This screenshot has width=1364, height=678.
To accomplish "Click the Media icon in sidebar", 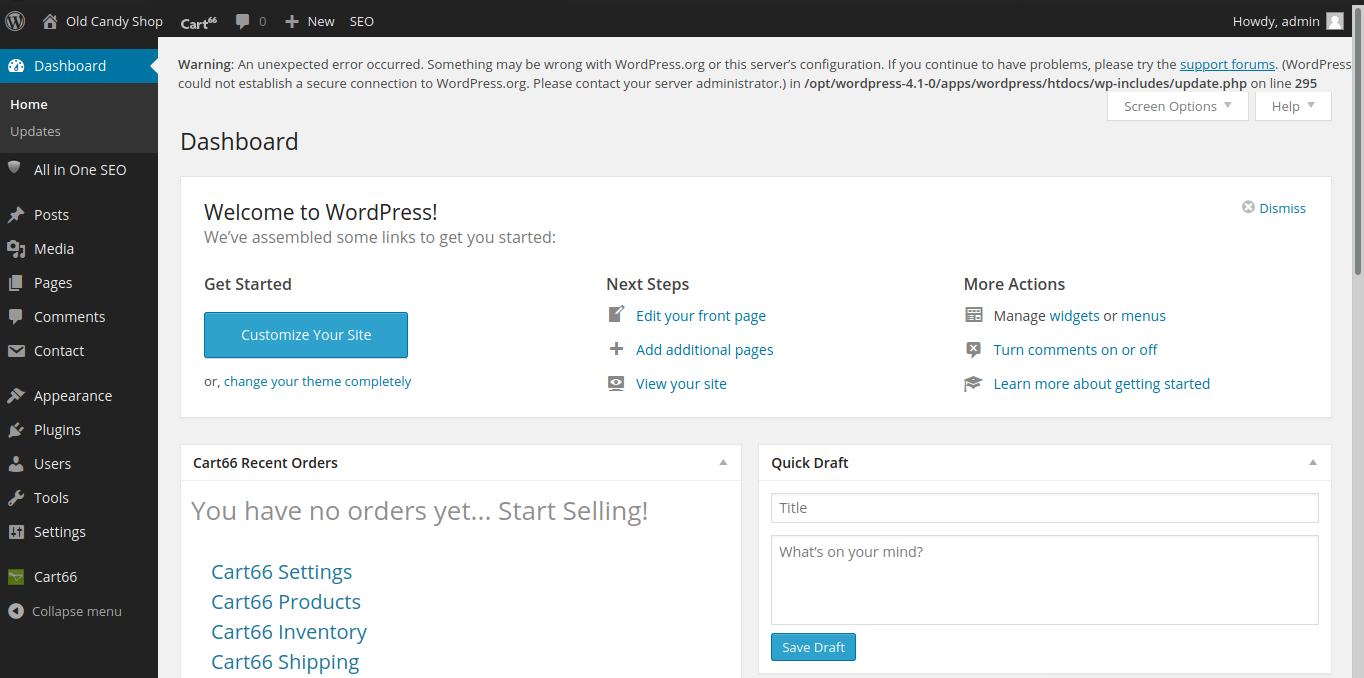I will [16, 249].
